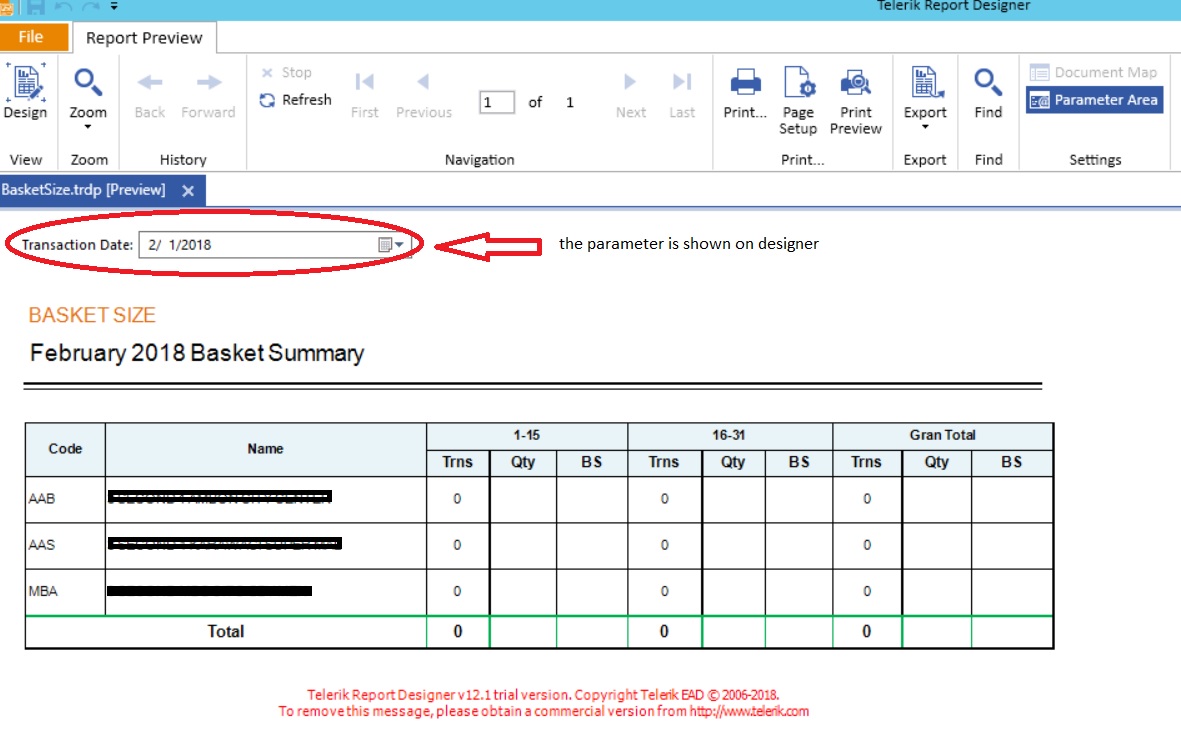Click the BASKET SIZE title
Viewport: 1181px width, 731px height.
92,315
